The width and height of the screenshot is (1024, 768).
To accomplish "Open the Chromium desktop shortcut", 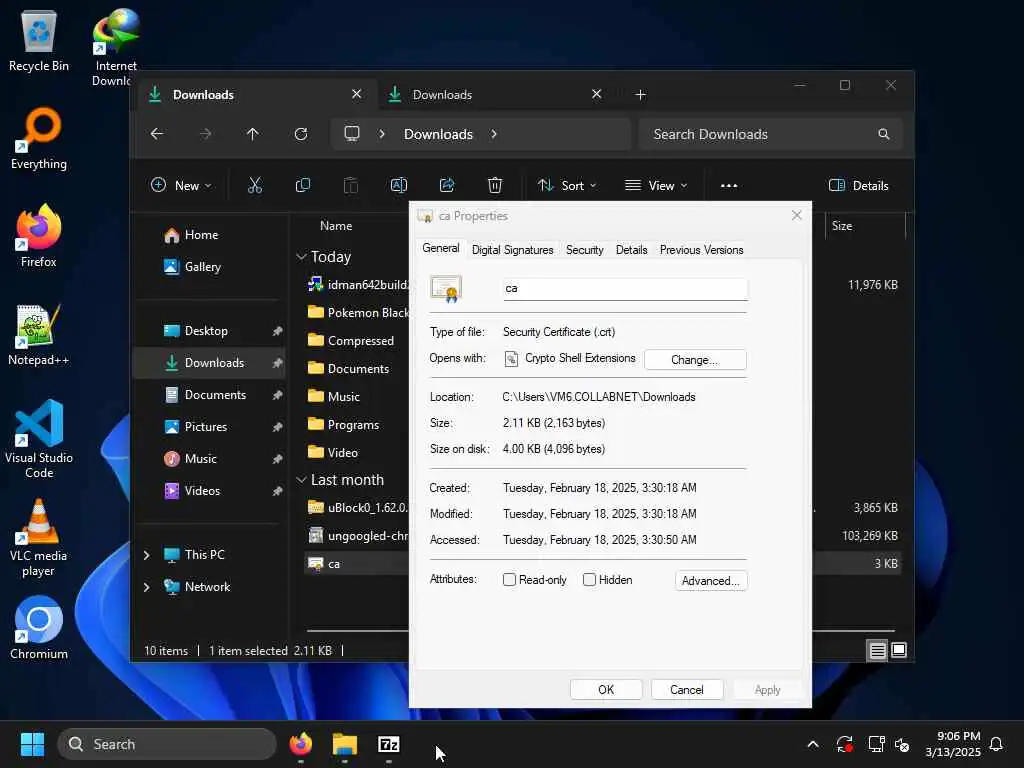I will click(x=39, y=628).
